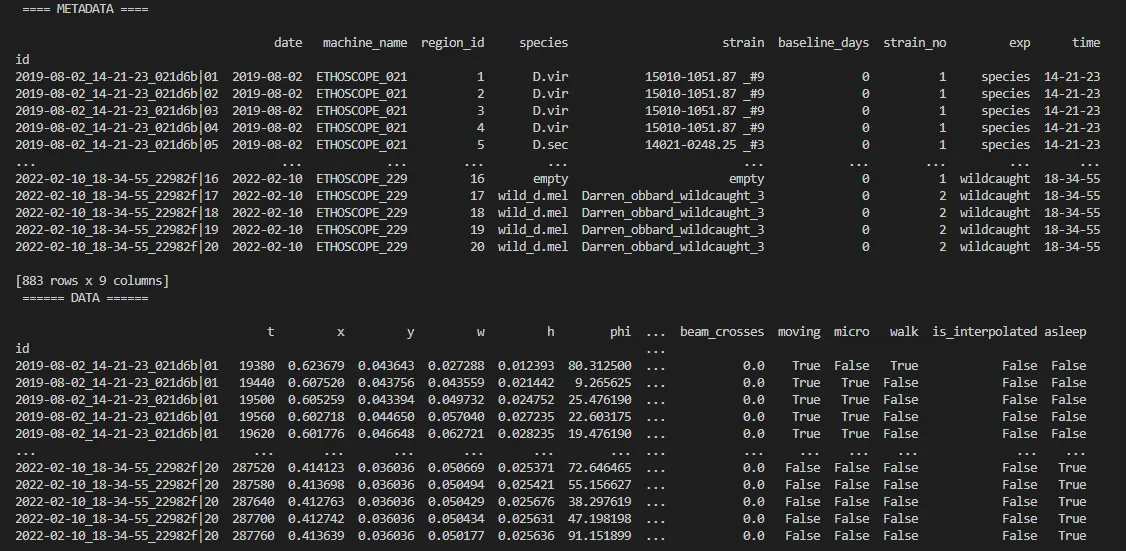Click the strain column header
Image resolution: width=1126 pixels, height=551 pixels.
[x=743, y=42]
